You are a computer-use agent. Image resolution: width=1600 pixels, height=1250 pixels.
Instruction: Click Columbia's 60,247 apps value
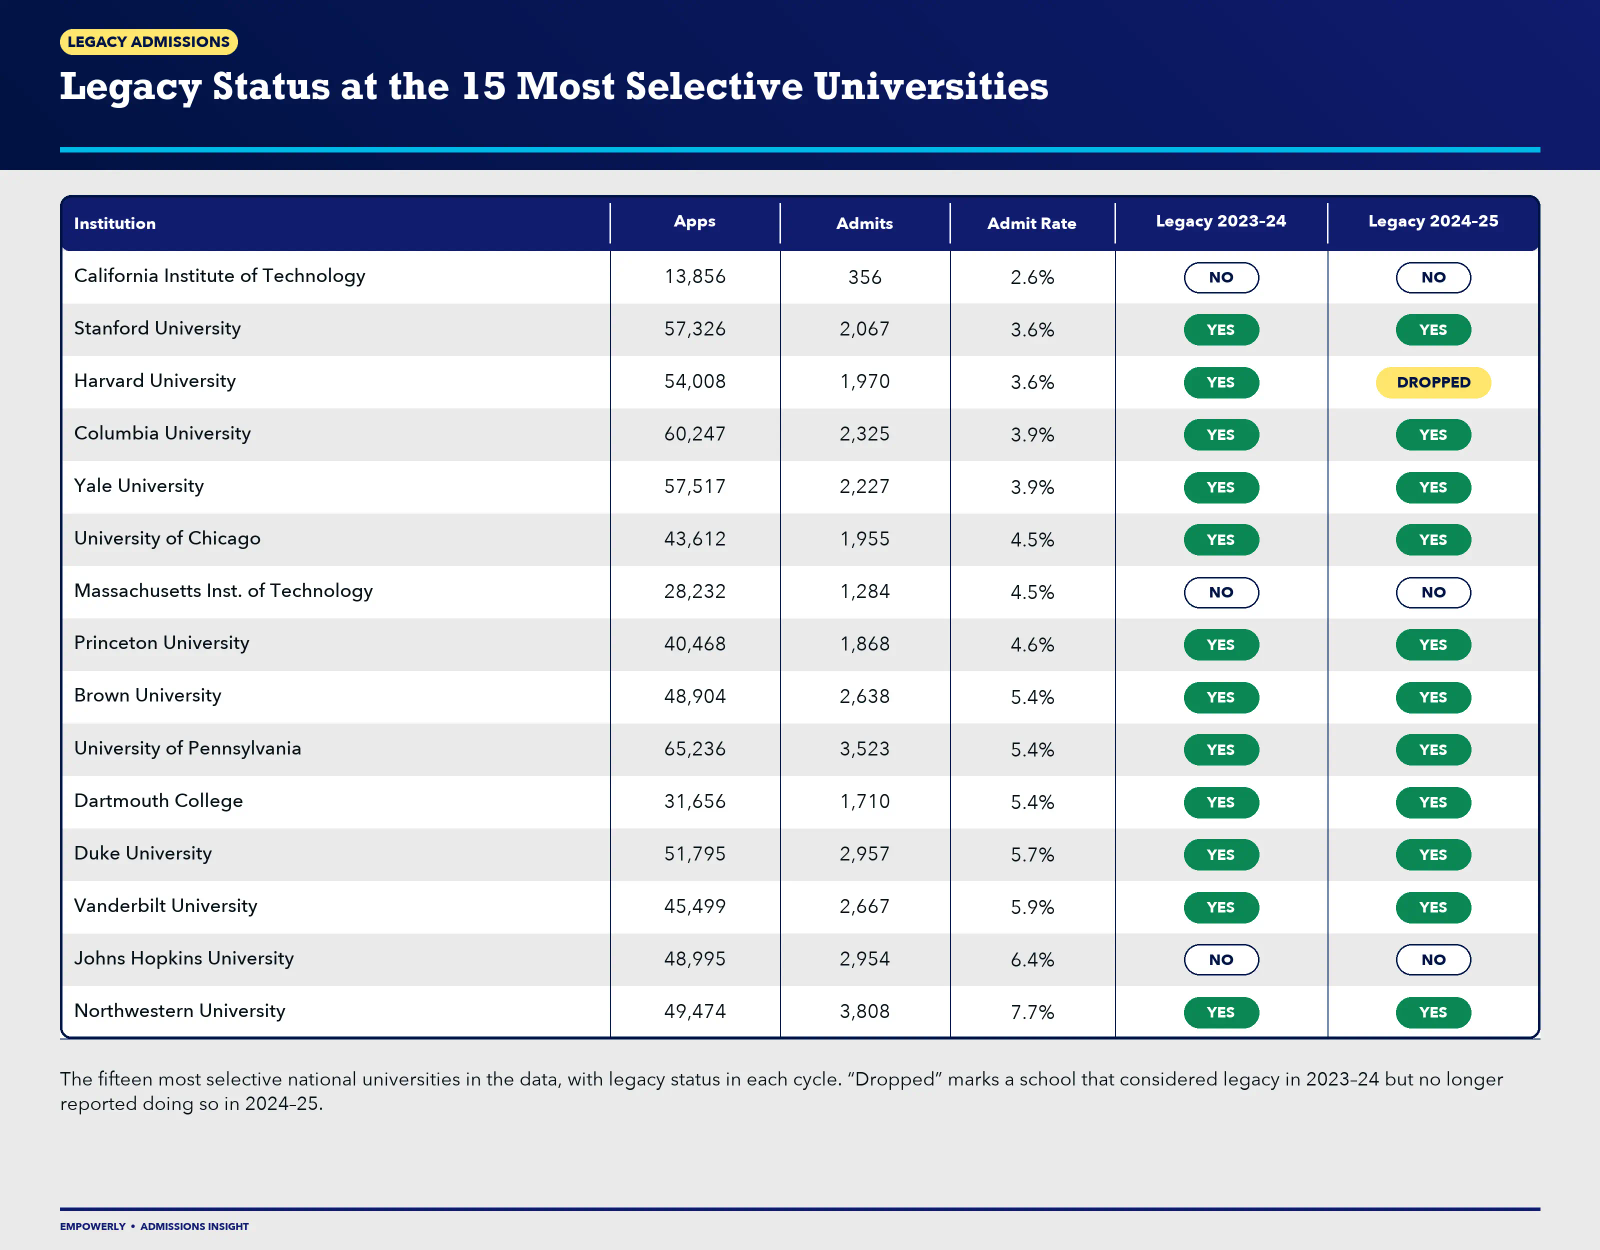tap(695, 435)
